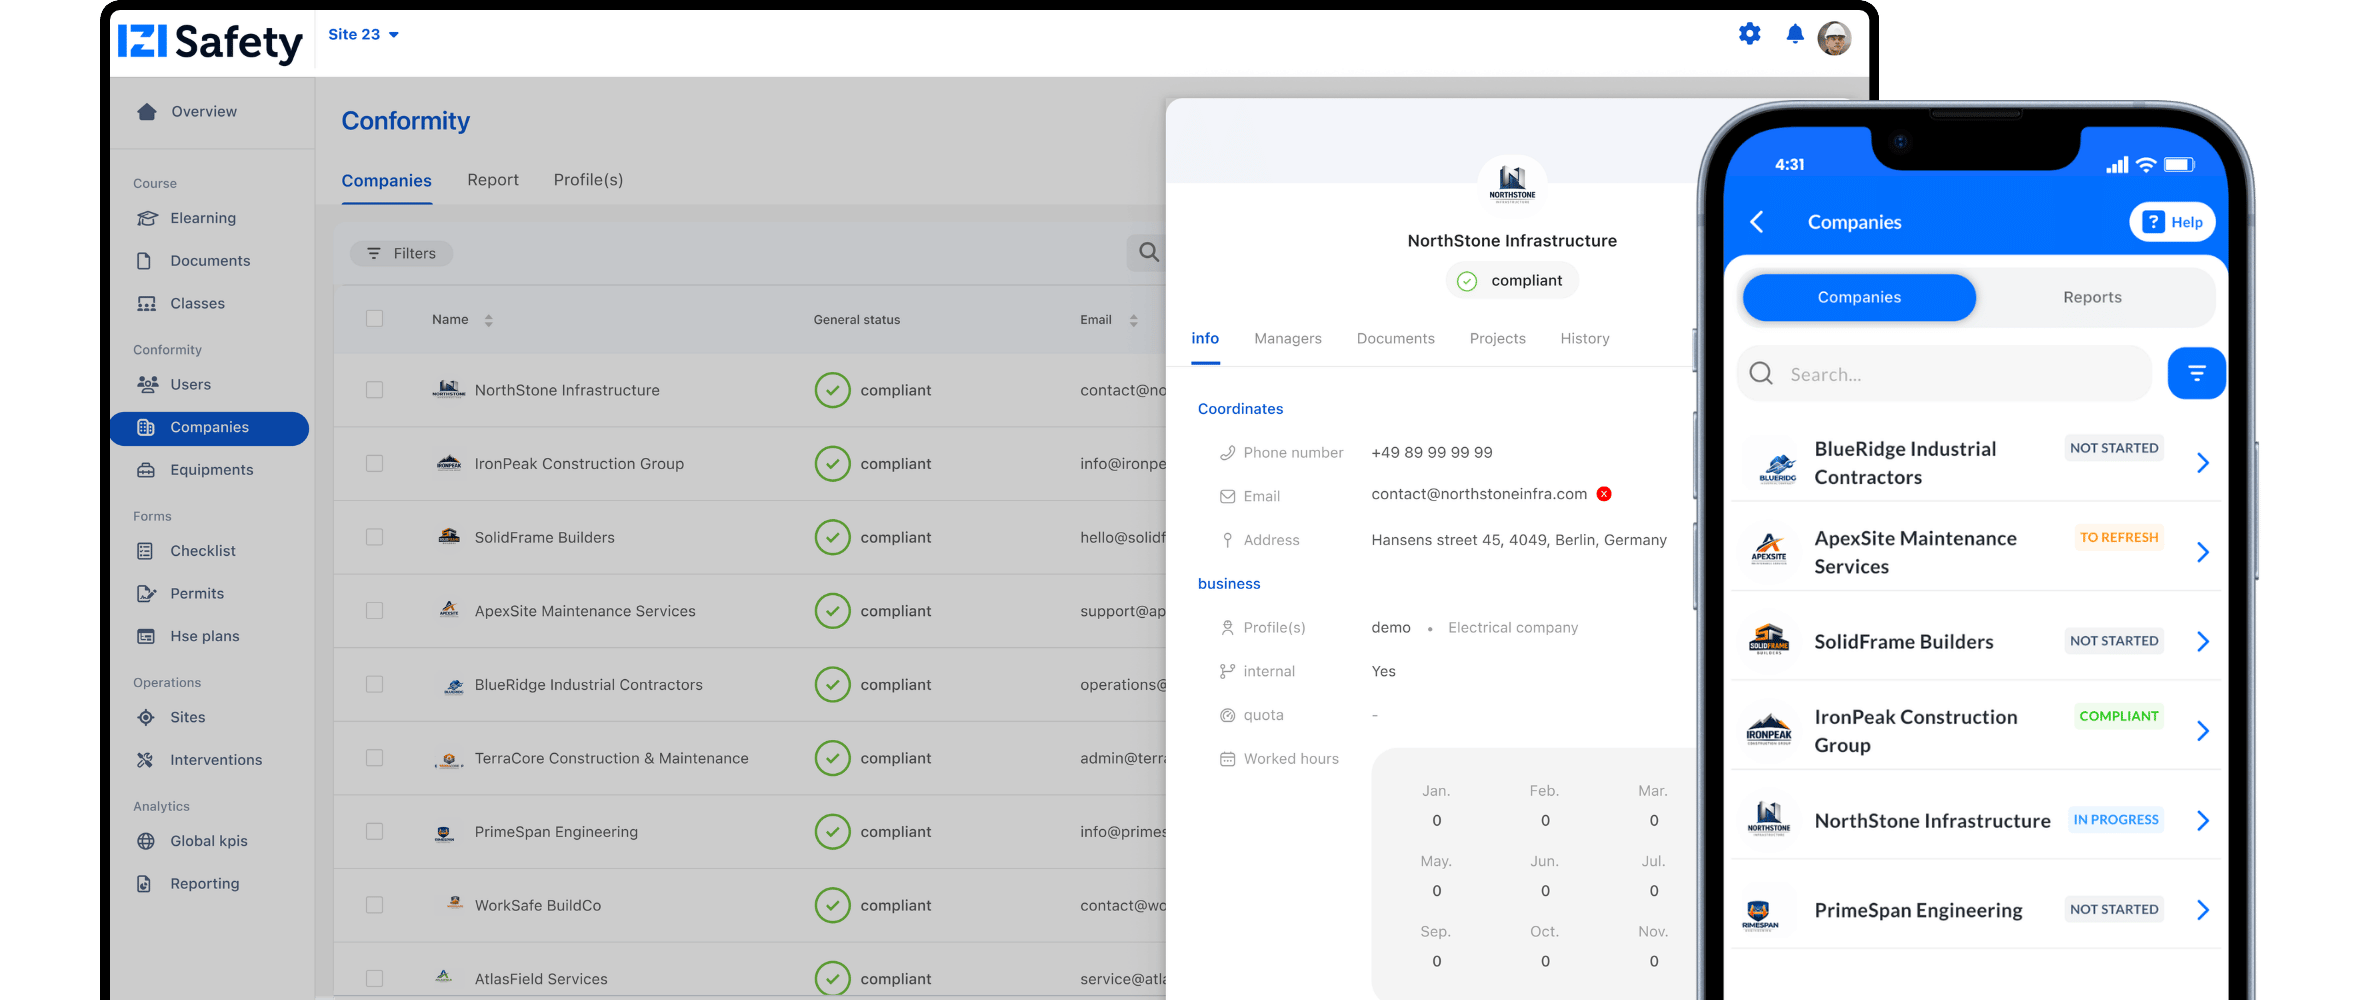Viewport: 2366px width, 1000px height.
Task: Tap the back arrow in phone header
Action: [x=1757, y=222]
